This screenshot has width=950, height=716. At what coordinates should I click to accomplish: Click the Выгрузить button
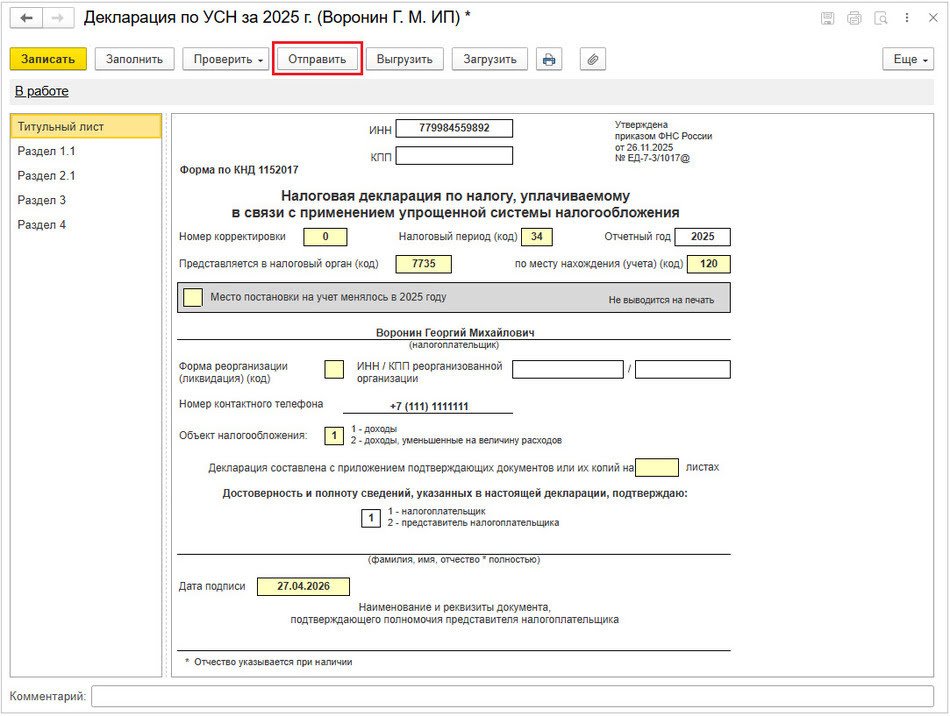tap(405, 59)
